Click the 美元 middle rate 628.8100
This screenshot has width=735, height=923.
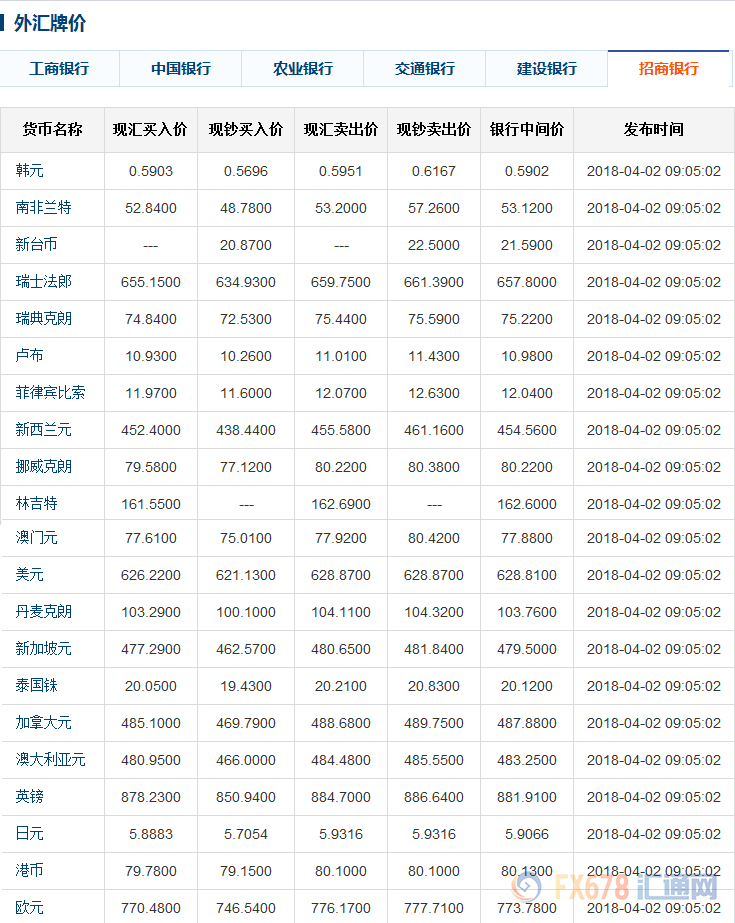pos(527,575)
